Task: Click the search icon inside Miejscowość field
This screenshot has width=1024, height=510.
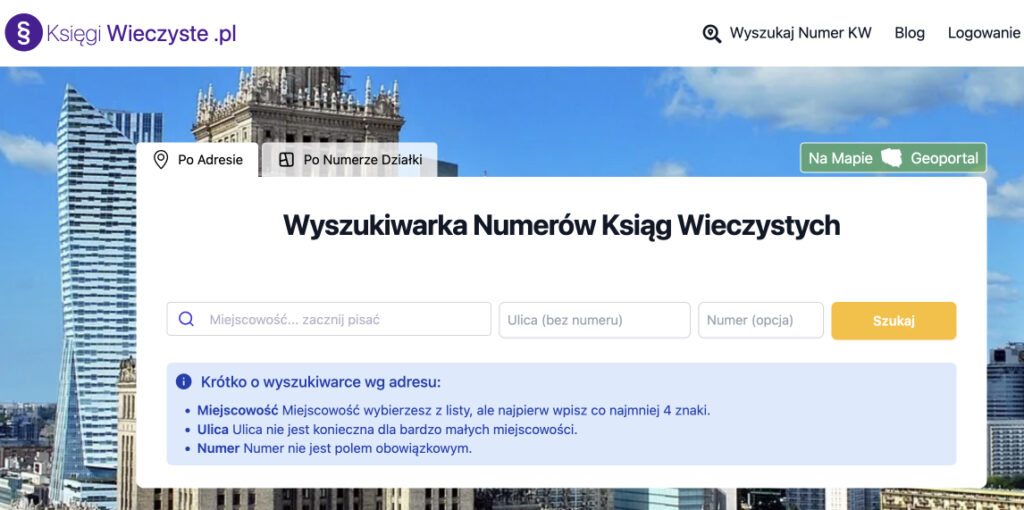Action: (186, 320)
